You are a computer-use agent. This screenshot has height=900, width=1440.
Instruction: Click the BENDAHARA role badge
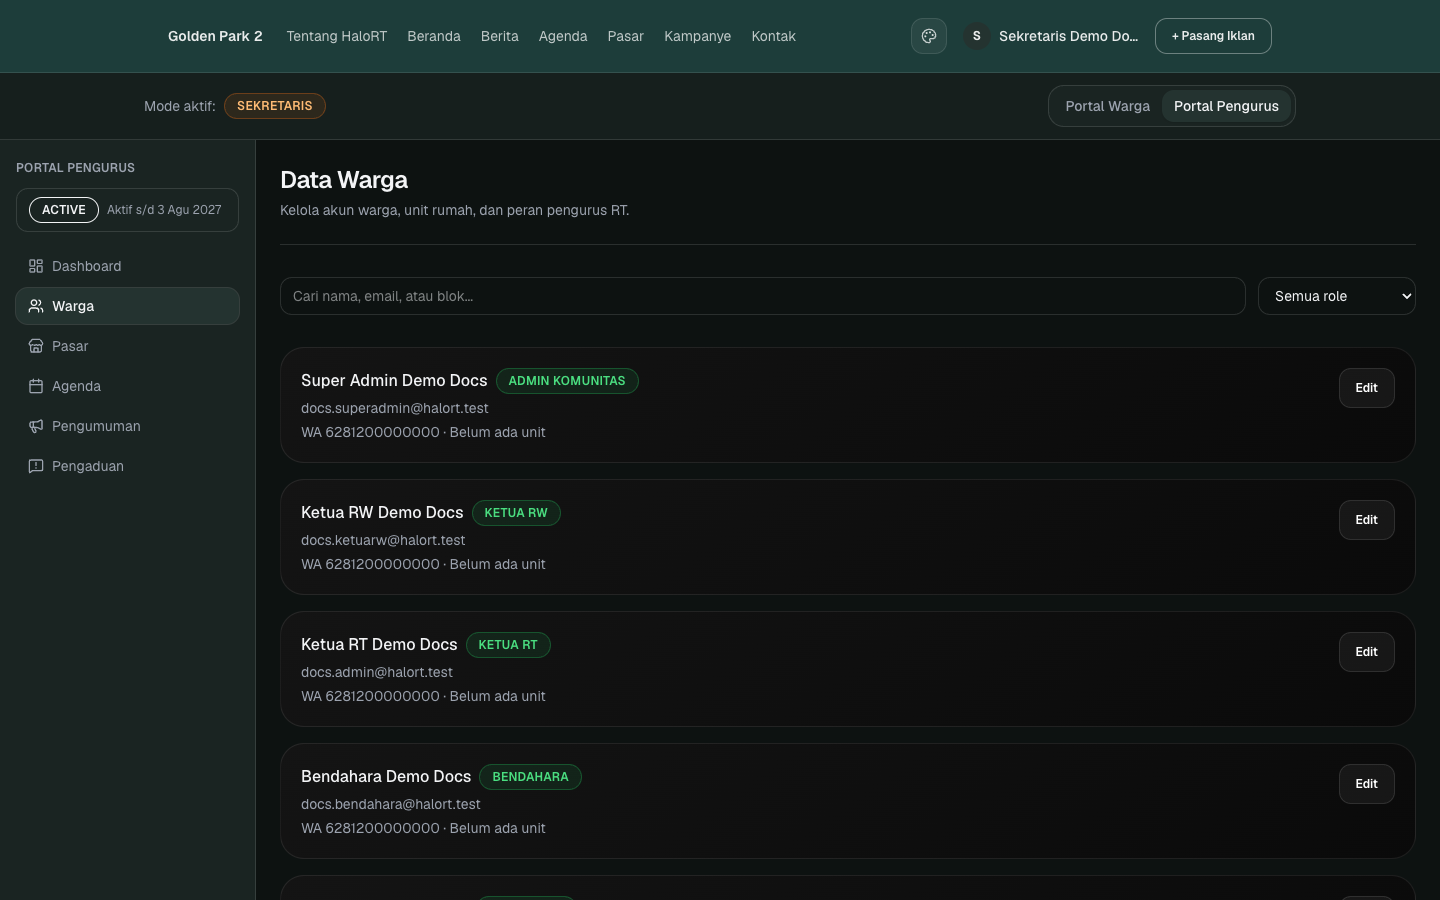point(530,777)
